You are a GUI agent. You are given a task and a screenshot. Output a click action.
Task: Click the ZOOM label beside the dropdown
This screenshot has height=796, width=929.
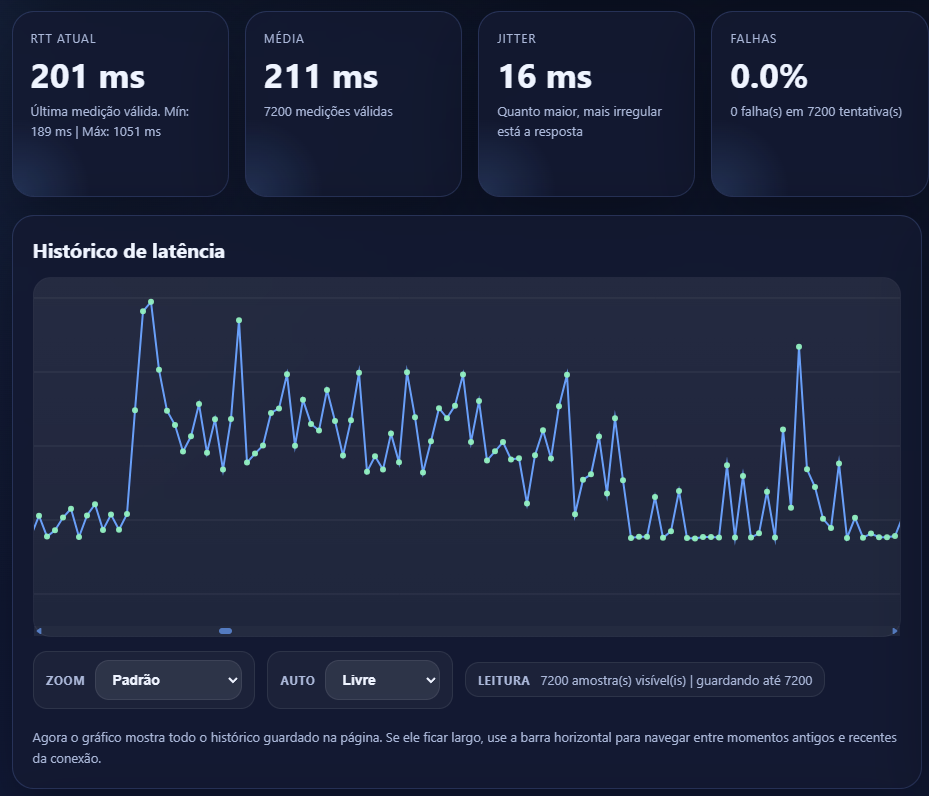click(x=65, y=680)
